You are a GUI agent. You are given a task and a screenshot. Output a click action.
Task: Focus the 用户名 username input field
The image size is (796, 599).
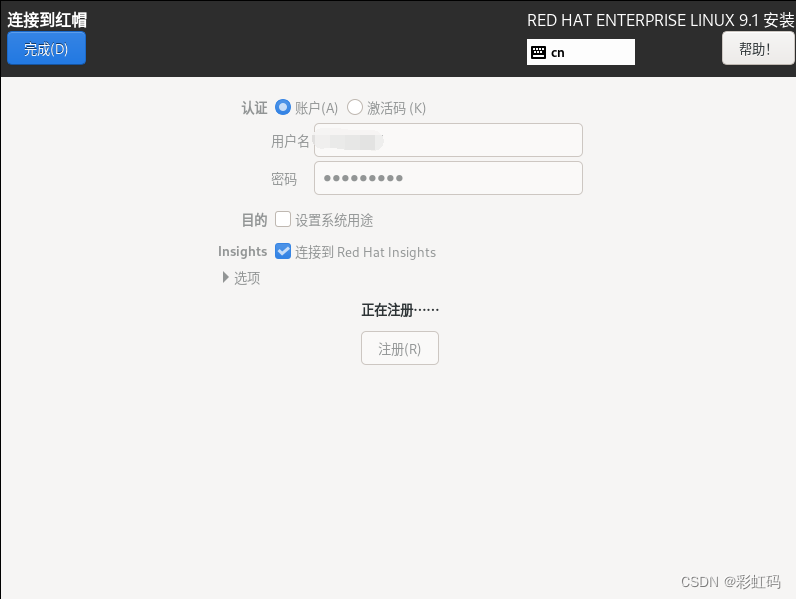(x=448, y=140)
